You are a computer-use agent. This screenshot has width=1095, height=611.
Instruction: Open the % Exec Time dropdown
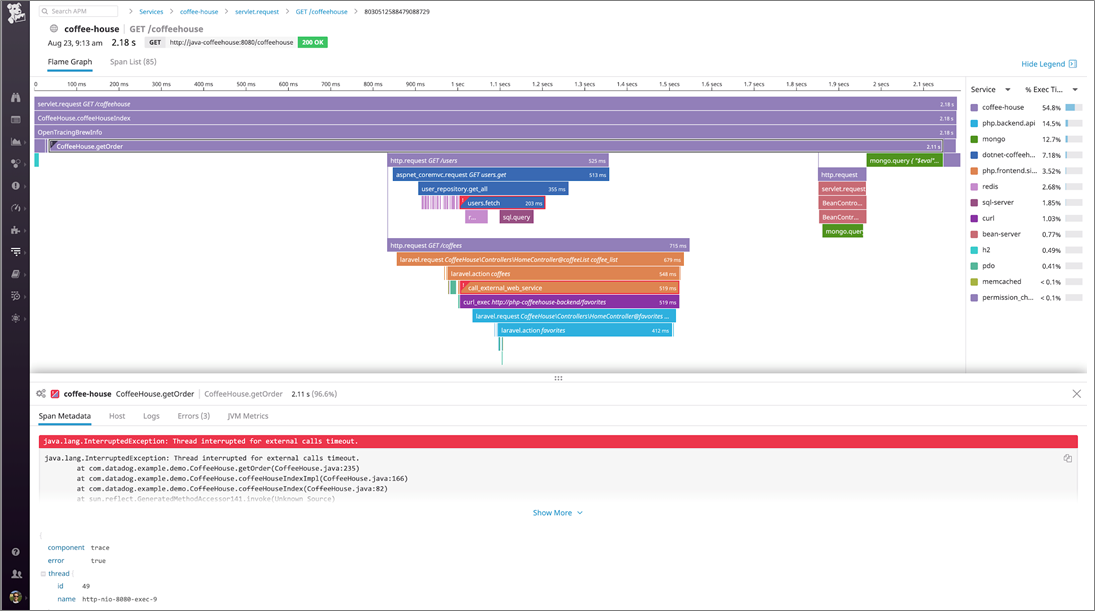(x=1051, y=89)
